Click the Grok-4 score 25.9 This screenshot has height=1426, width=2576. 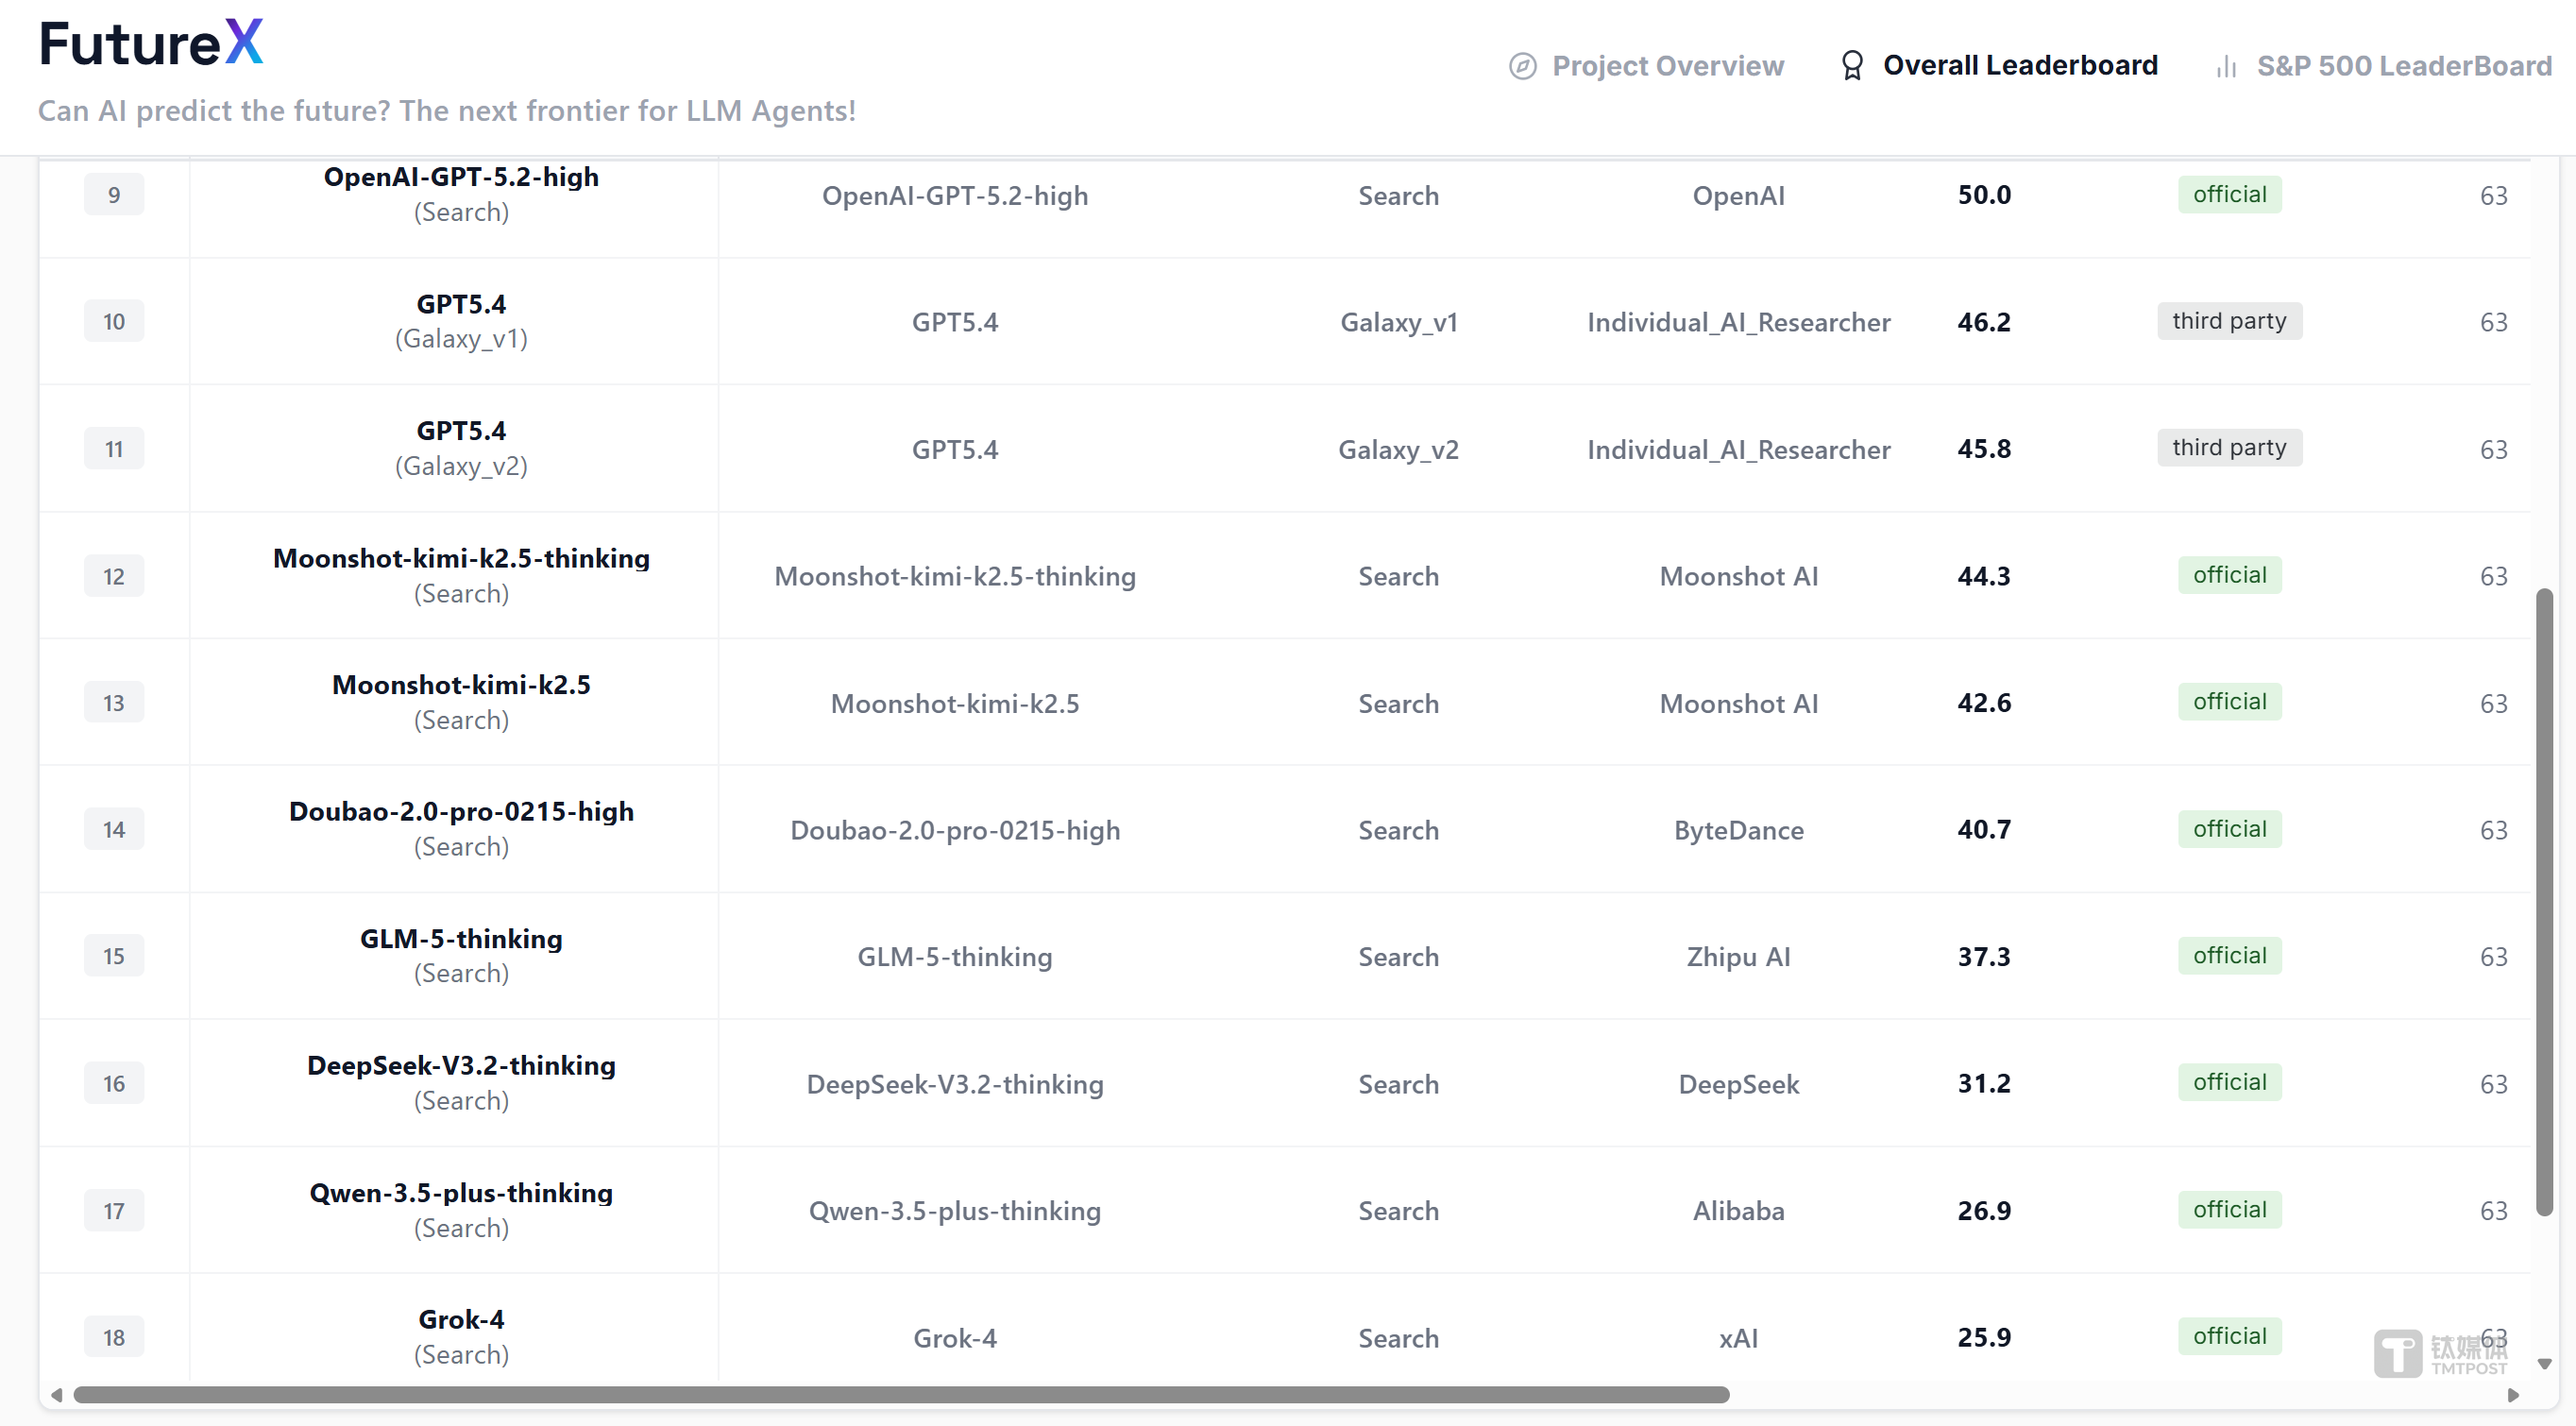(1984, 1337)
